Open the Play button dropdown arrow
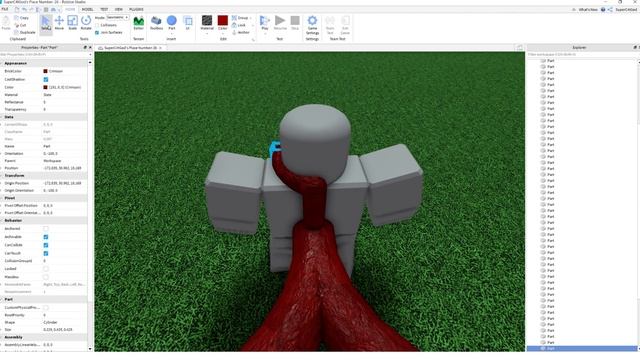 click(x=264, y=34)
